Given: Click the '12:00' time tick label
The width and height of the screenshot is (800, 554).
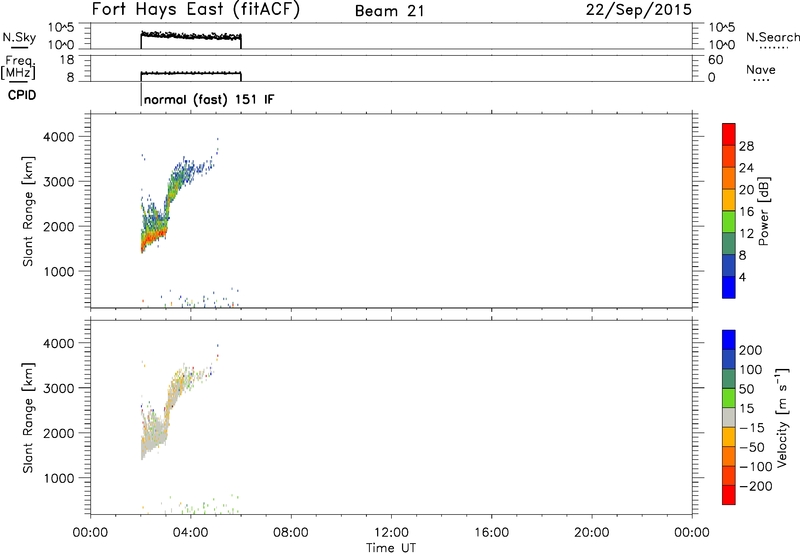Looking at the screenshot, I should click(391, 533).
